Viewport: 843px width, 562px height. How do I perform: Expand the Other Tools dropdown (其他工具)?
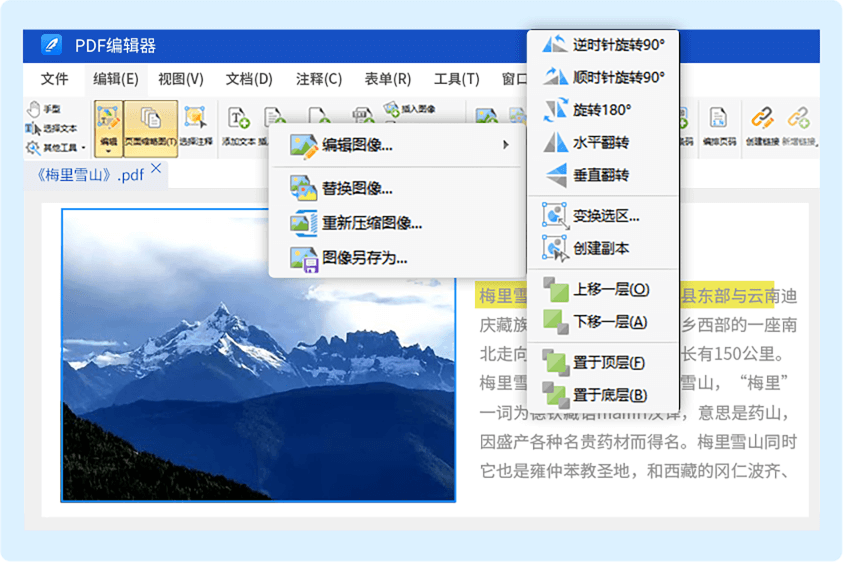click(56, 148)
